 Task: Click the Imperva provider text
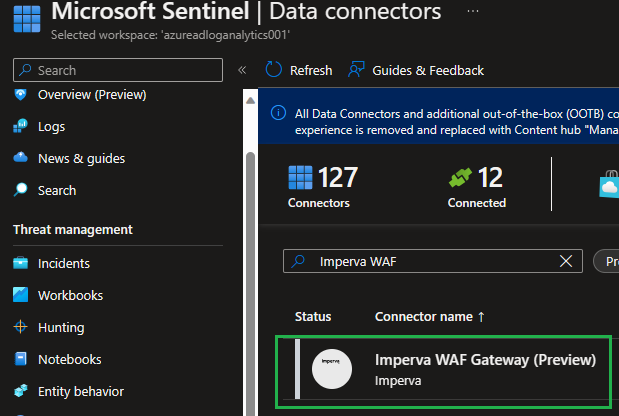coord(398,381)
